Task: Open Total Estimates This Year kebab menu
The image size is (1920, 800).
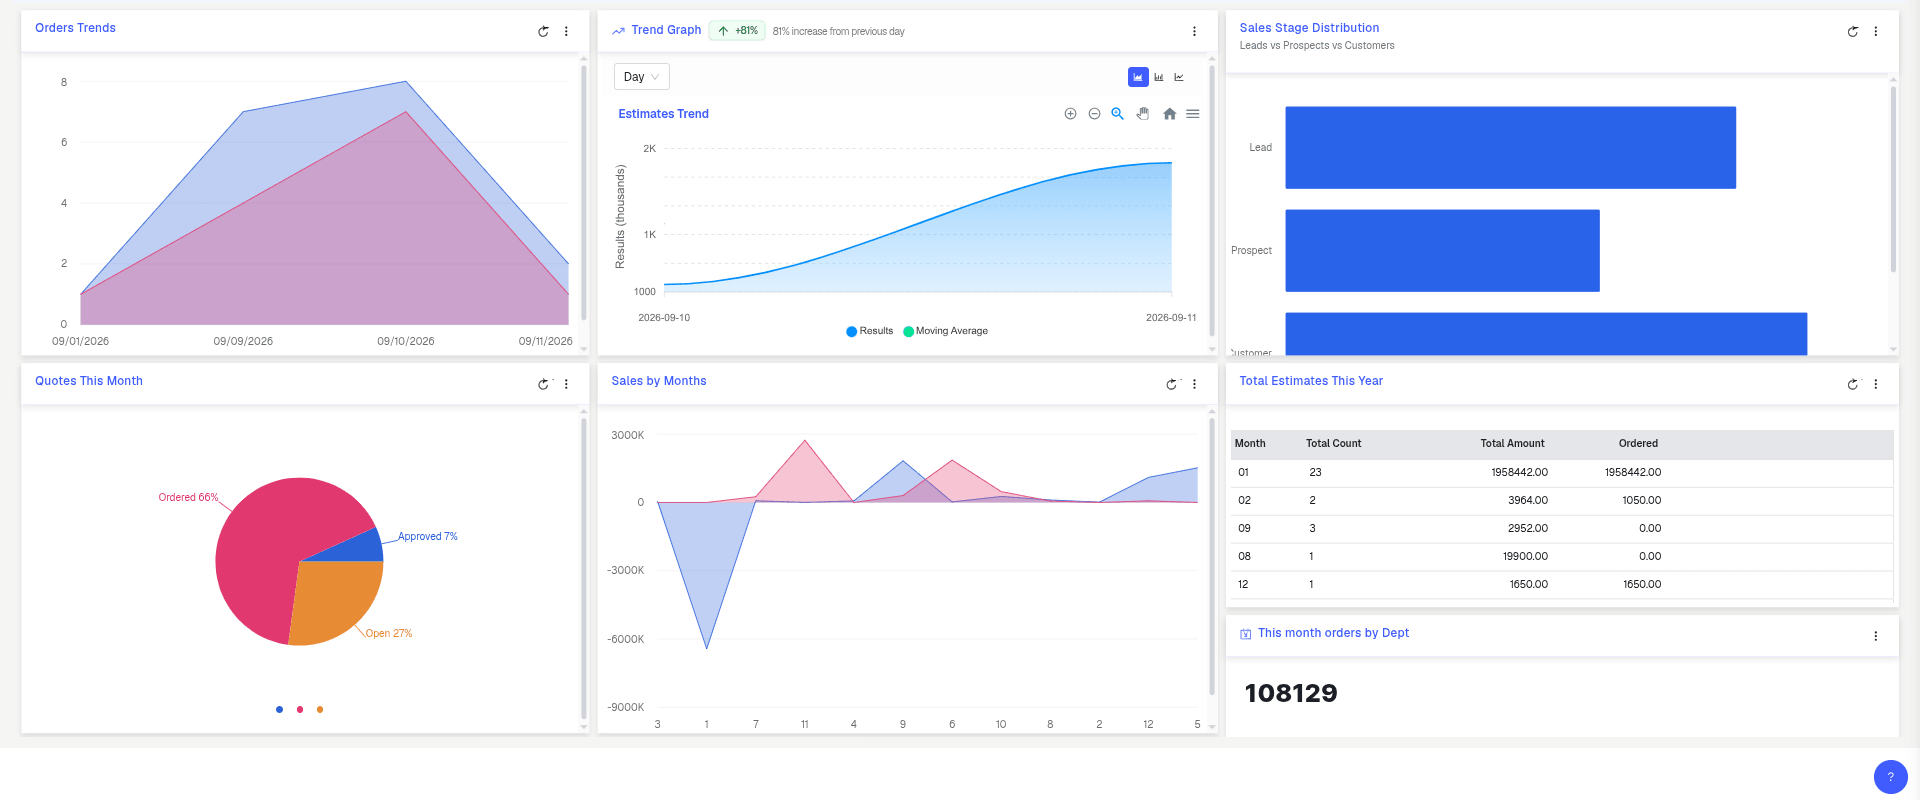Action: (x=1876, y=384)
